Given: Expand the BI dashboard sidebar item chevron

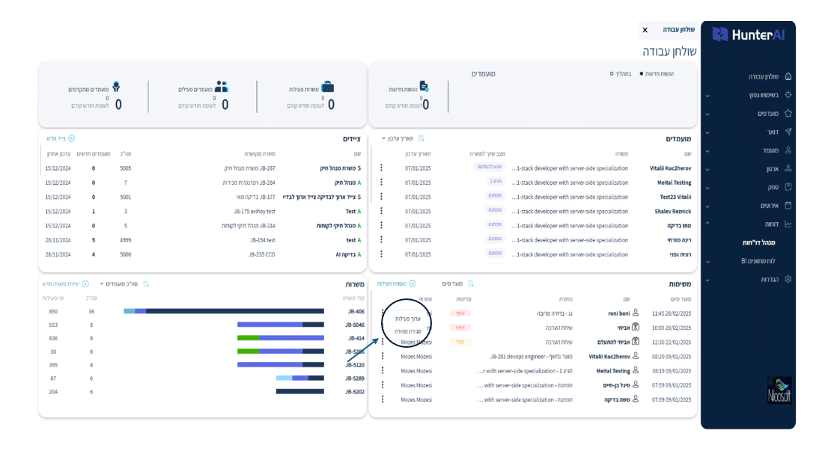Looking at the screenshot, I should pos(707,261).
